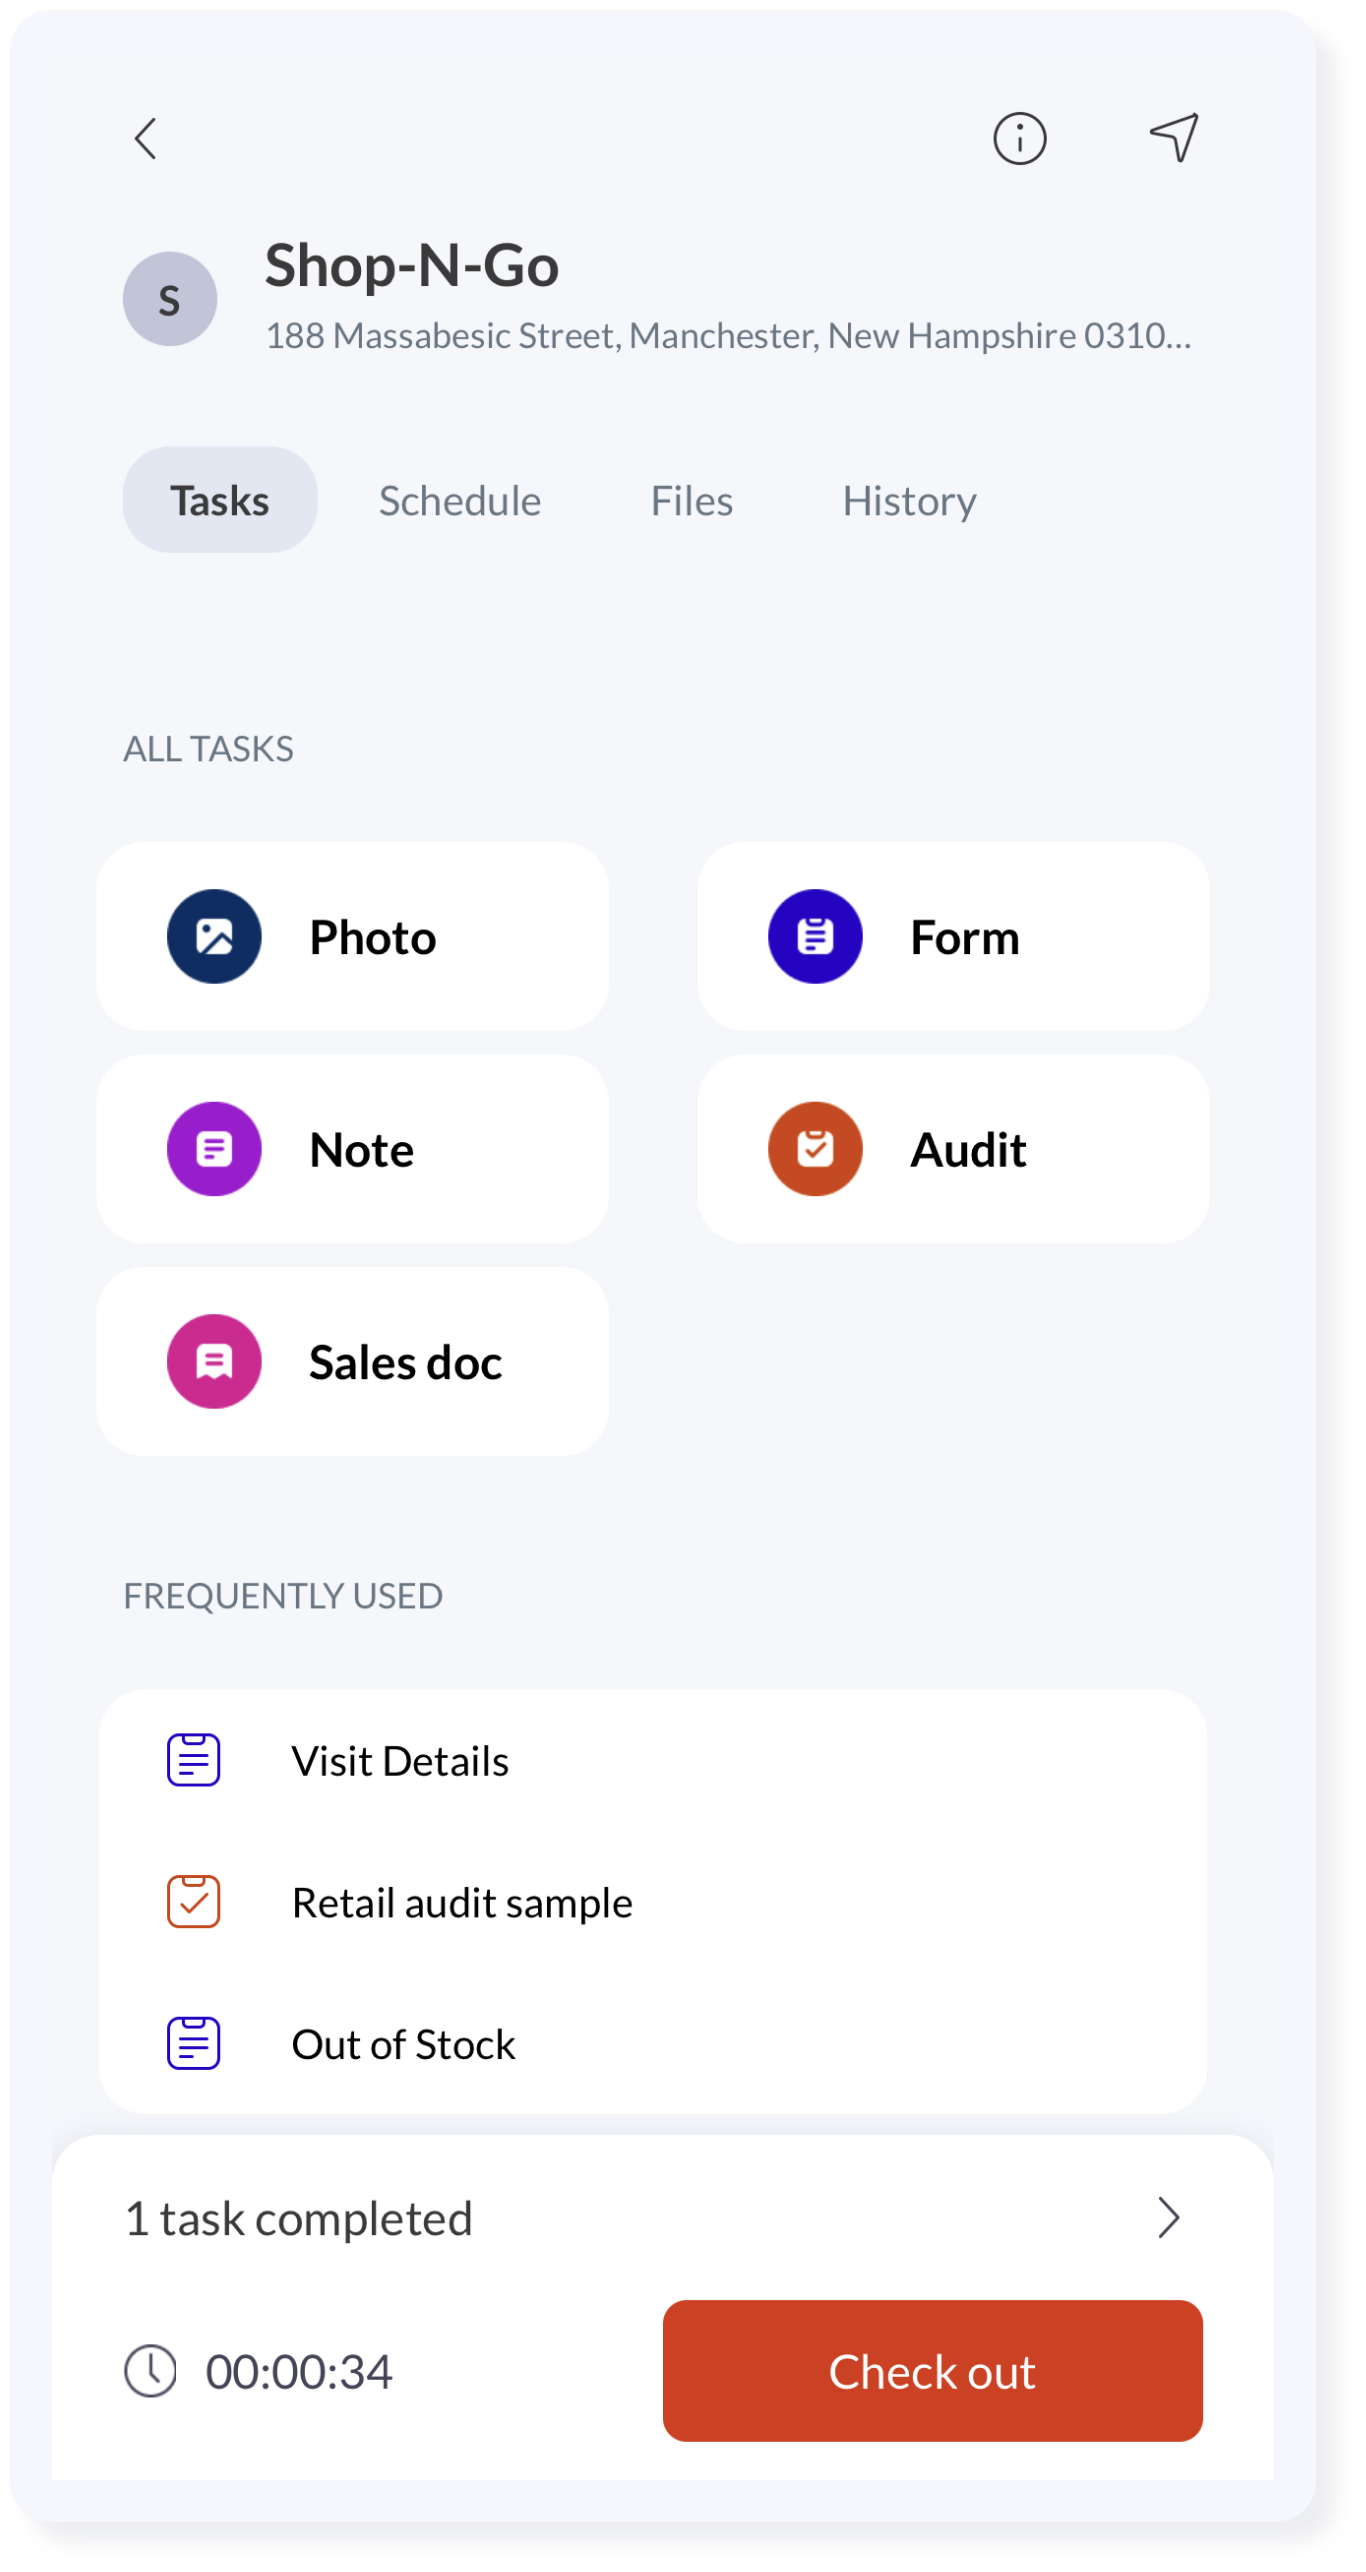Tap the navigation arrow icon
1366x2572 pixels.
tap(1173, 137)
